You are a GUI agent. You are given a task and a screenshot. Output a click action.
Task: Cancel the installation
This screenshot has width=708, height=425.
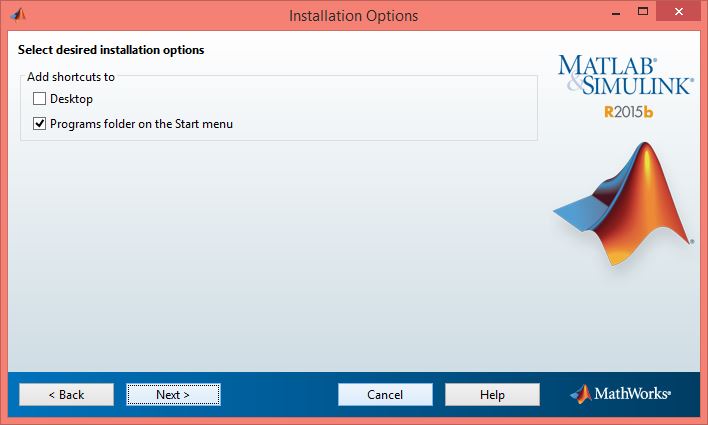(385, 395)
